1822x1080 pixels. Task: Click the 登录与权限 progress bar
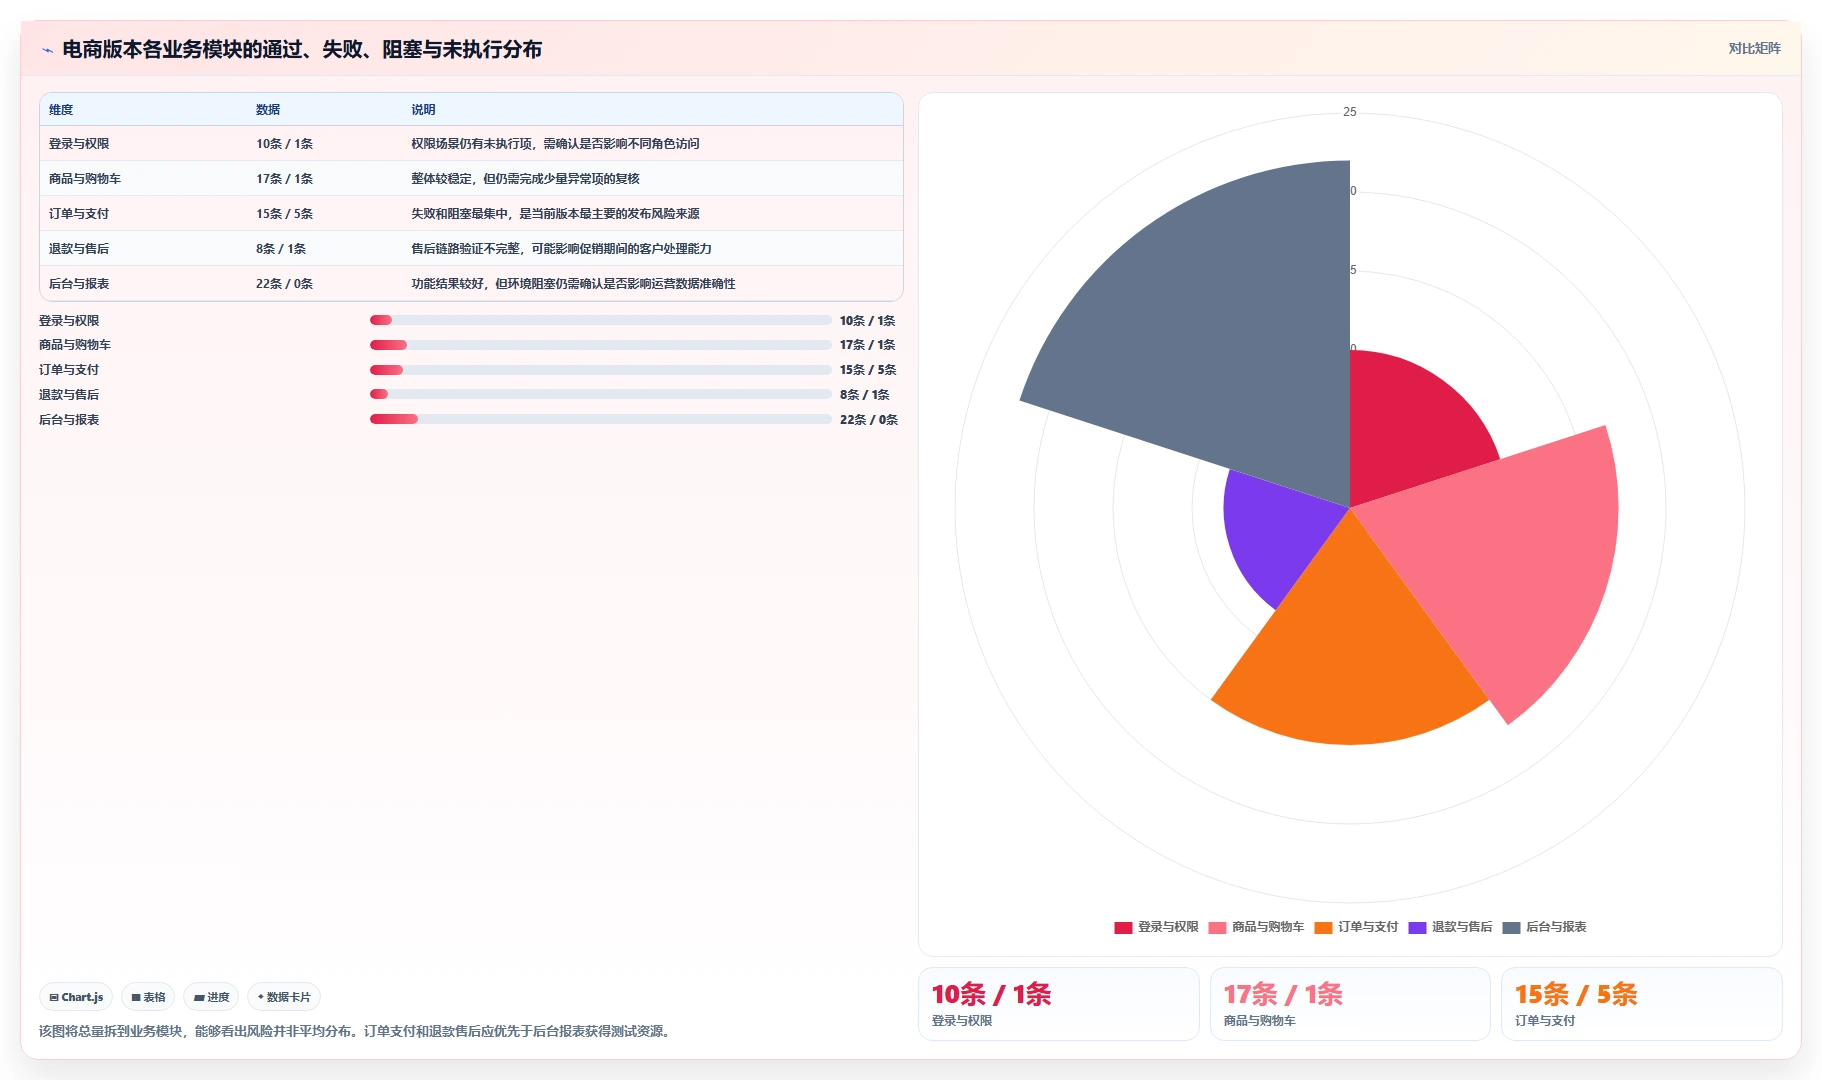point(601,320)
